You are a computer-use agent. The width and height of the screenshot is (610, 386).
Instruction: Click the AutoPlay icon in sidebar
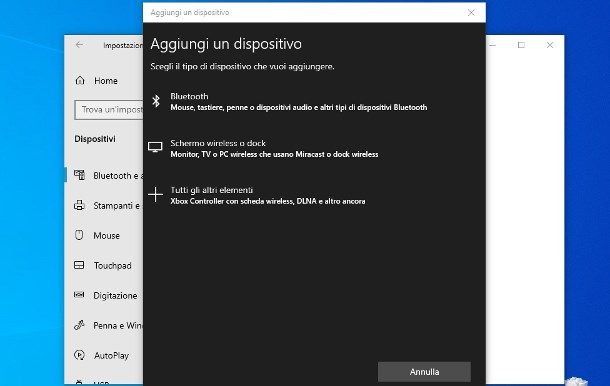coord(79,355)
